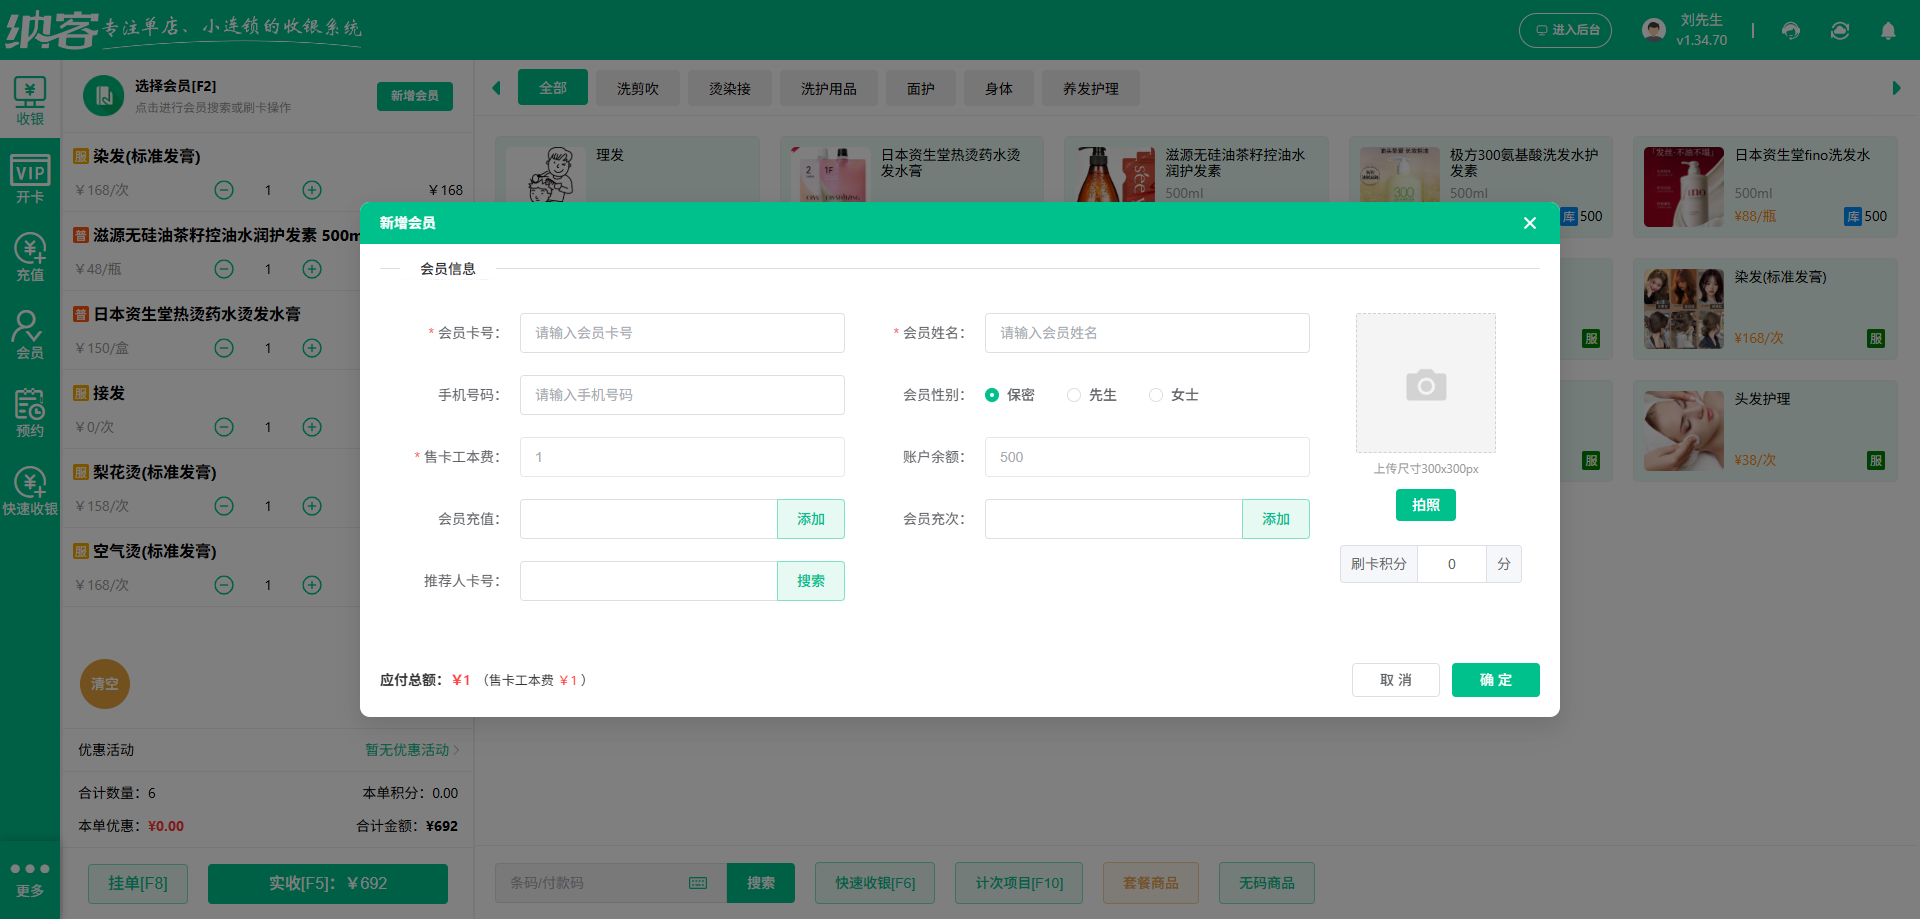
Task: Switch to 全部 category tab
Action: 553,88
